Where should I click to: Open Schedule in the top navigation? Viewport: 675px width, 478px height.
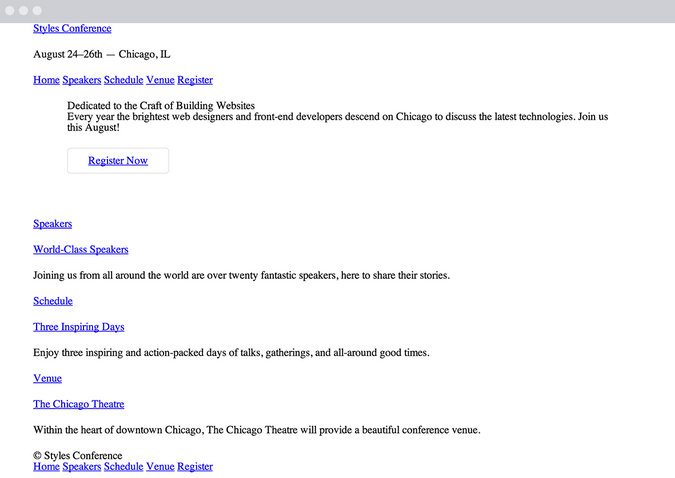coord(124,80)
